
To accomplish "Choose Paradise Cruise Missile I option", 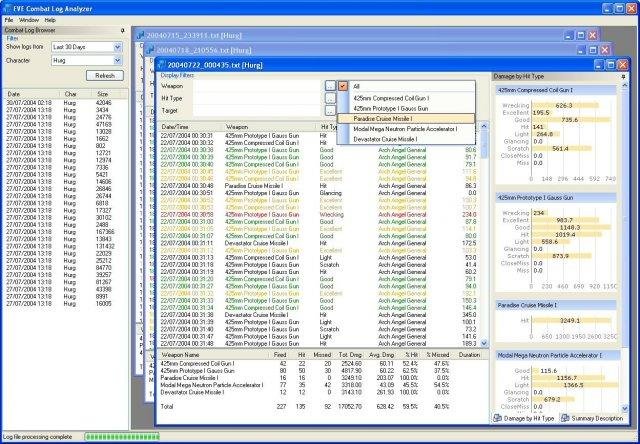I will point(406,119).
